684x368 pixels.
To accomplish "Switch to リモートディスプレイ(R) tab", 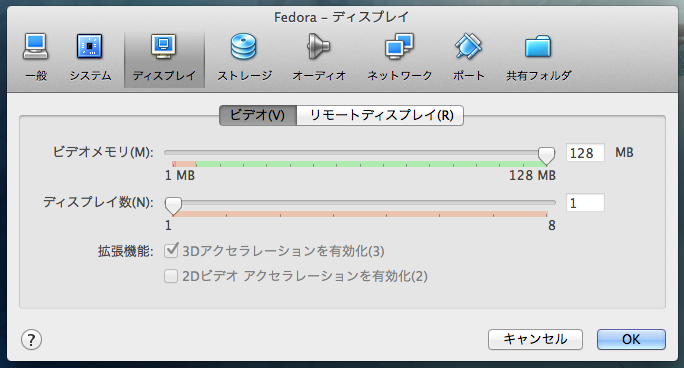I will 380,116.
